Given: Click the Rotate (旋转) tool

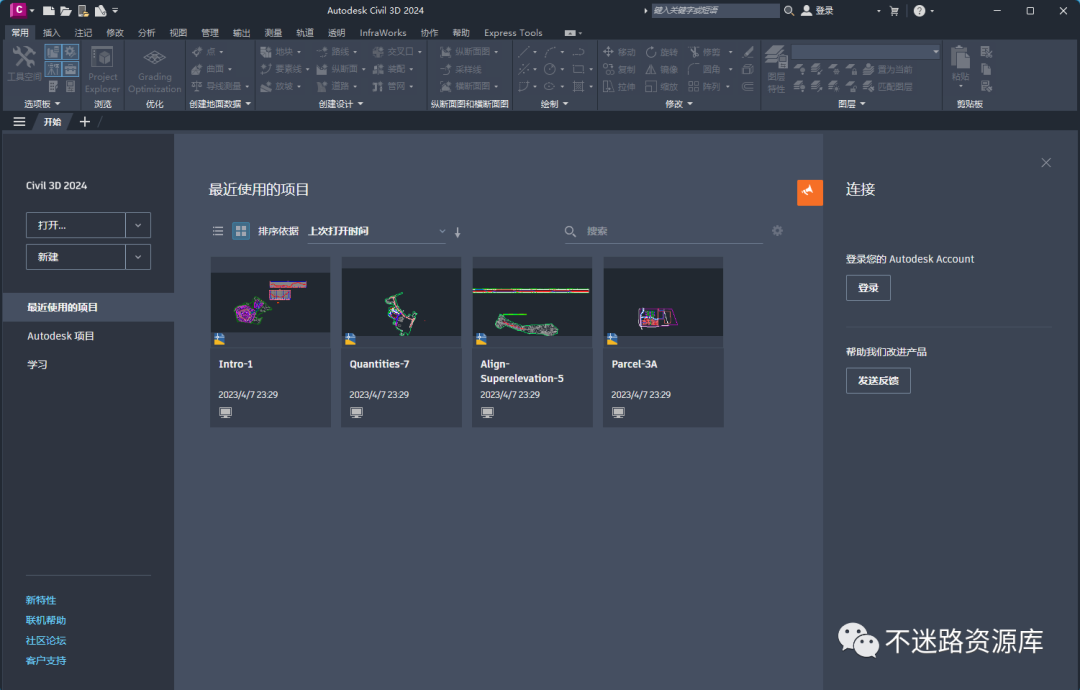Looking at the screenshot, I should 661,52.
